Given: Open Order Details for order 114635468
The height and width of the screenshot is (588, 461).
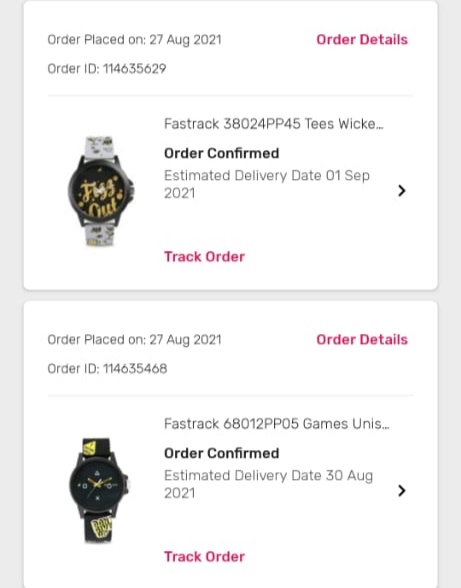Looking at the screenshot, I should tap(362, 339).
